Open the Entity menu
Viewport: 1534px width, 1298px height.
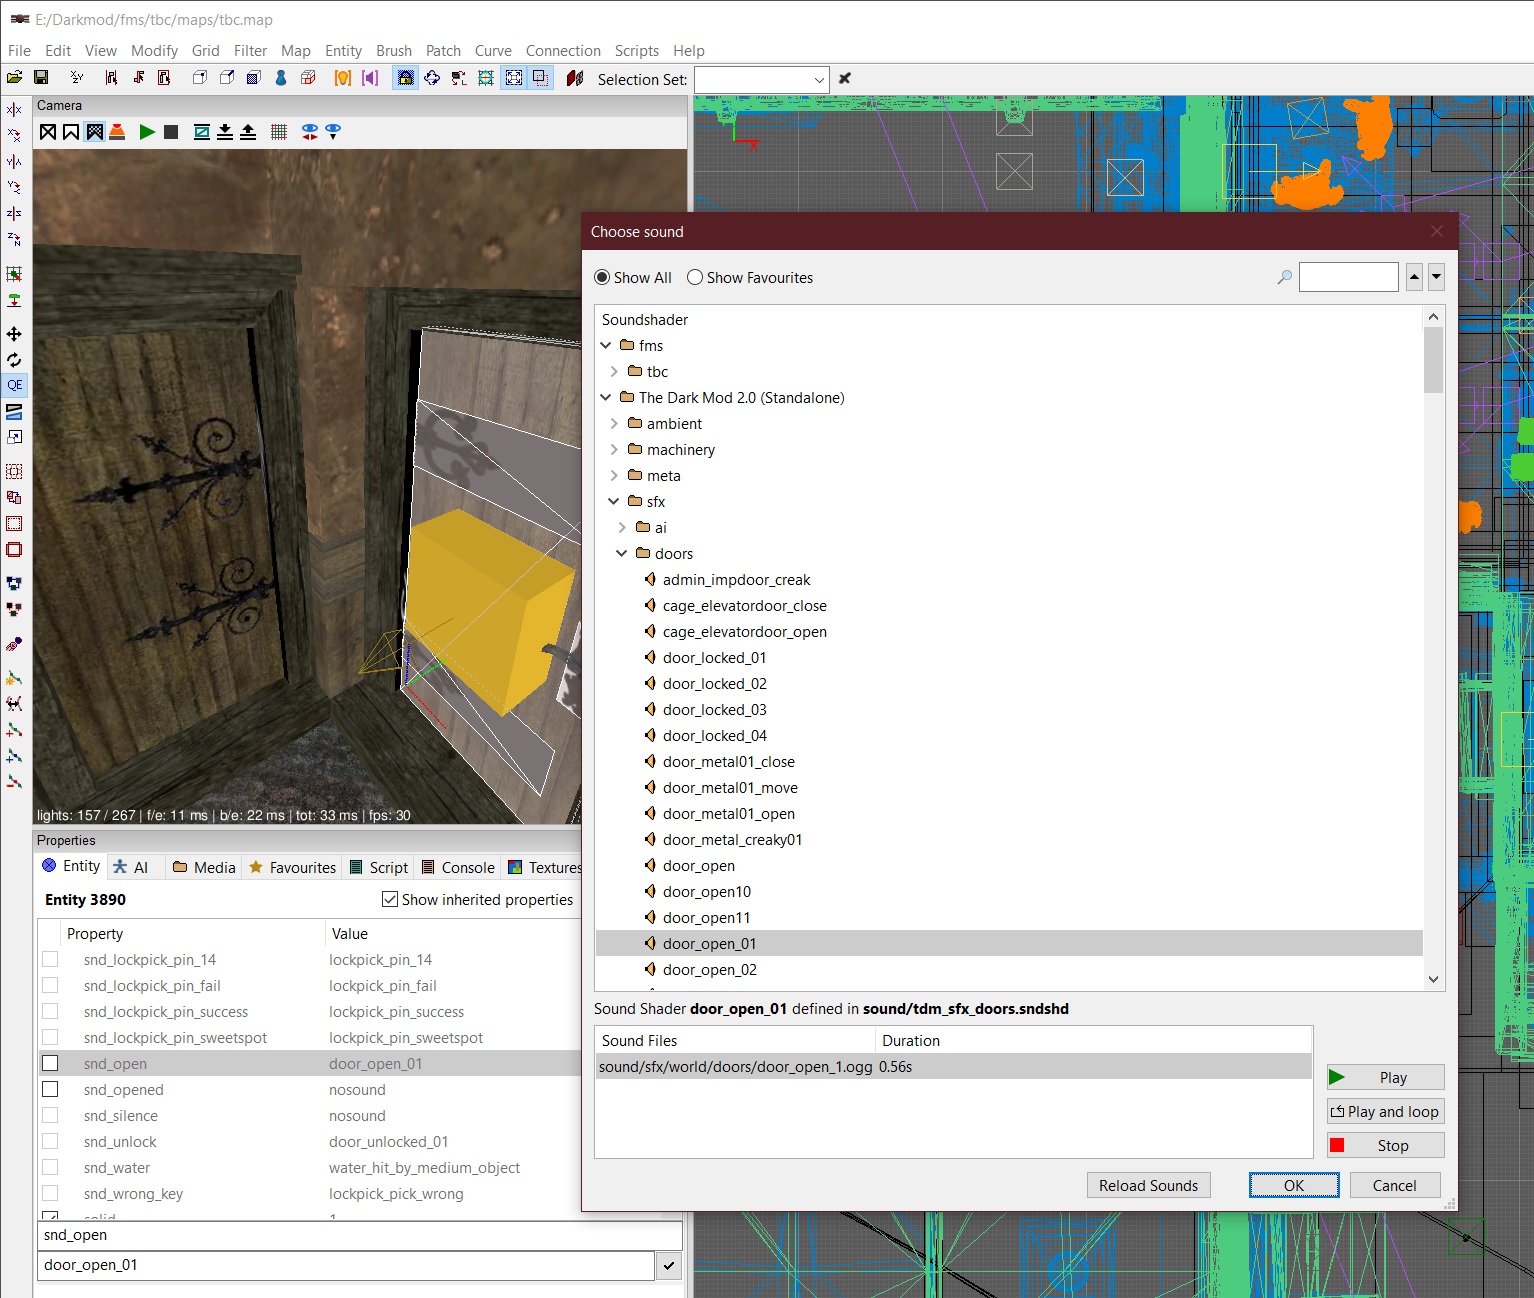[x=343, y=51]
